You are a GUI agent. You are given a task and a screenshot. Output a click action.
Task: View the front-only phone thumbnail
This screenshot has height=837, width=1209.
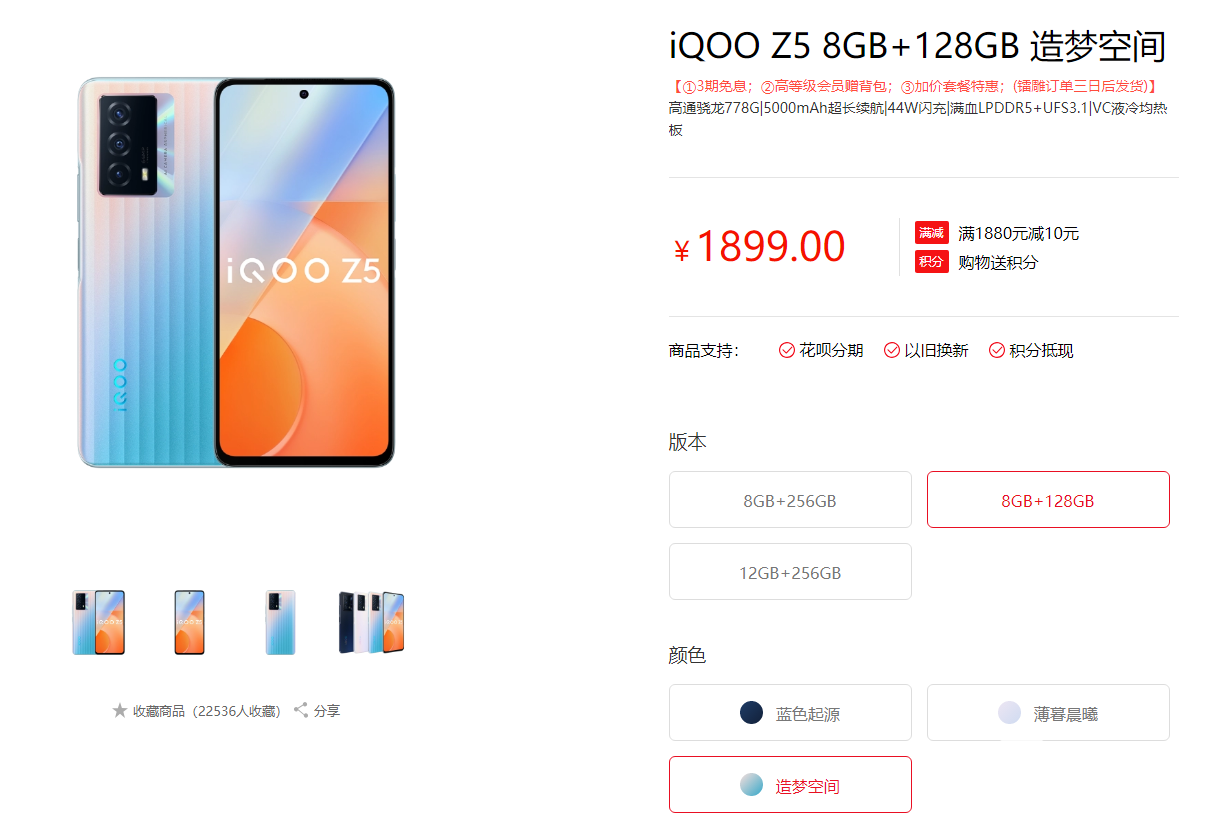click(189, 623)
